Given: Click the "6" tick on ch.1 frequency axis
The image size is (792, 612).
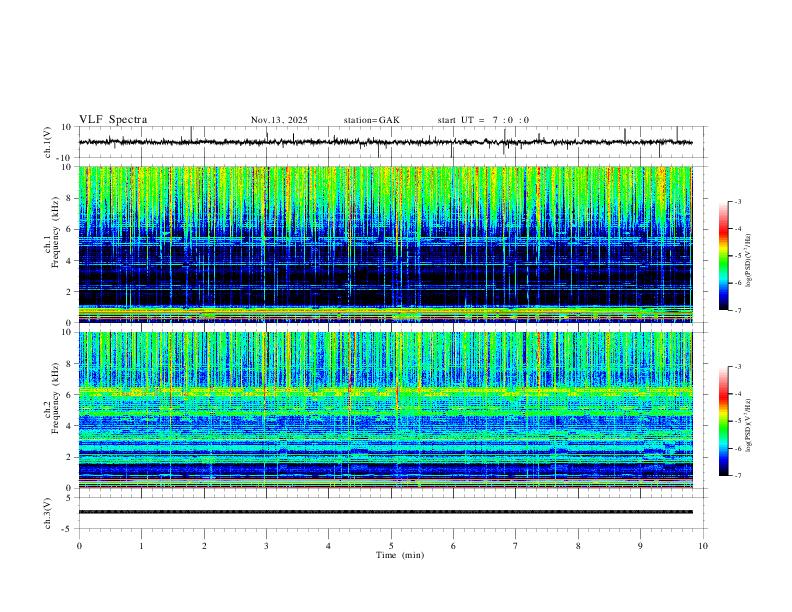Looking at the screenshot, I should pos(70,230).
